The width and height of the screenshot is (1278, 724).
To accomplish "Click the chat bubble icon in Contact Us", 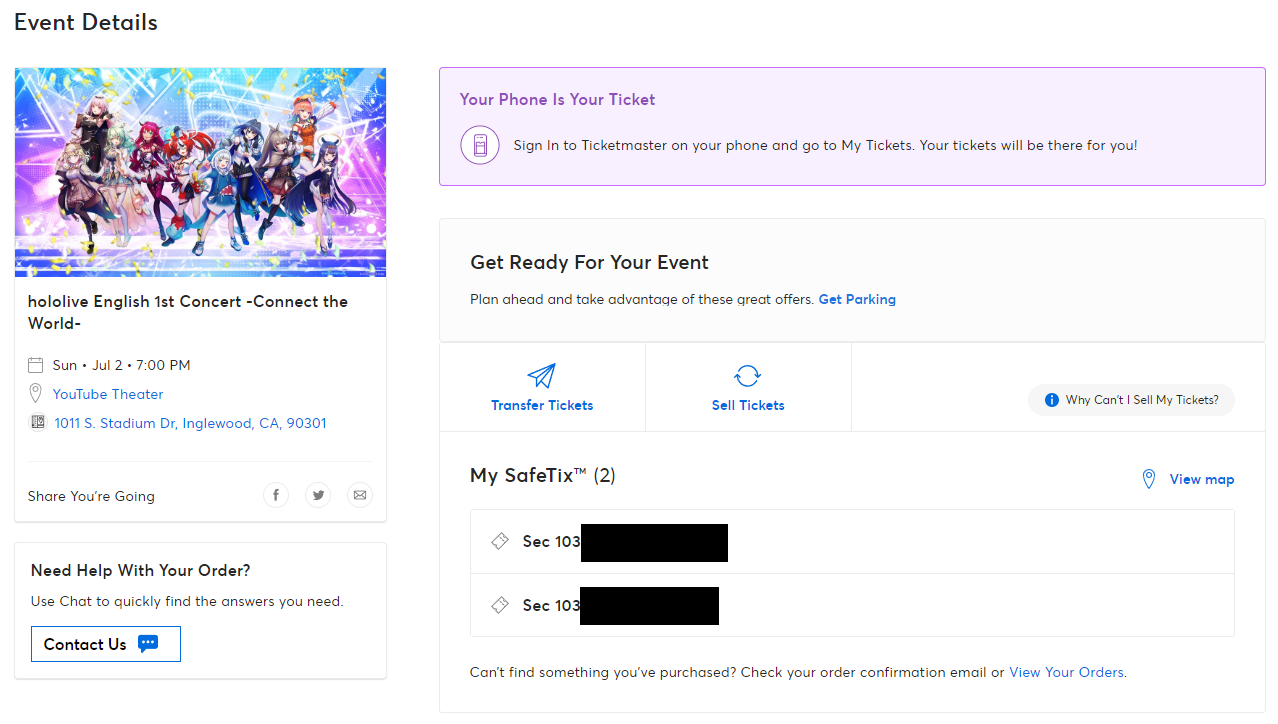I will click(148, 644).
